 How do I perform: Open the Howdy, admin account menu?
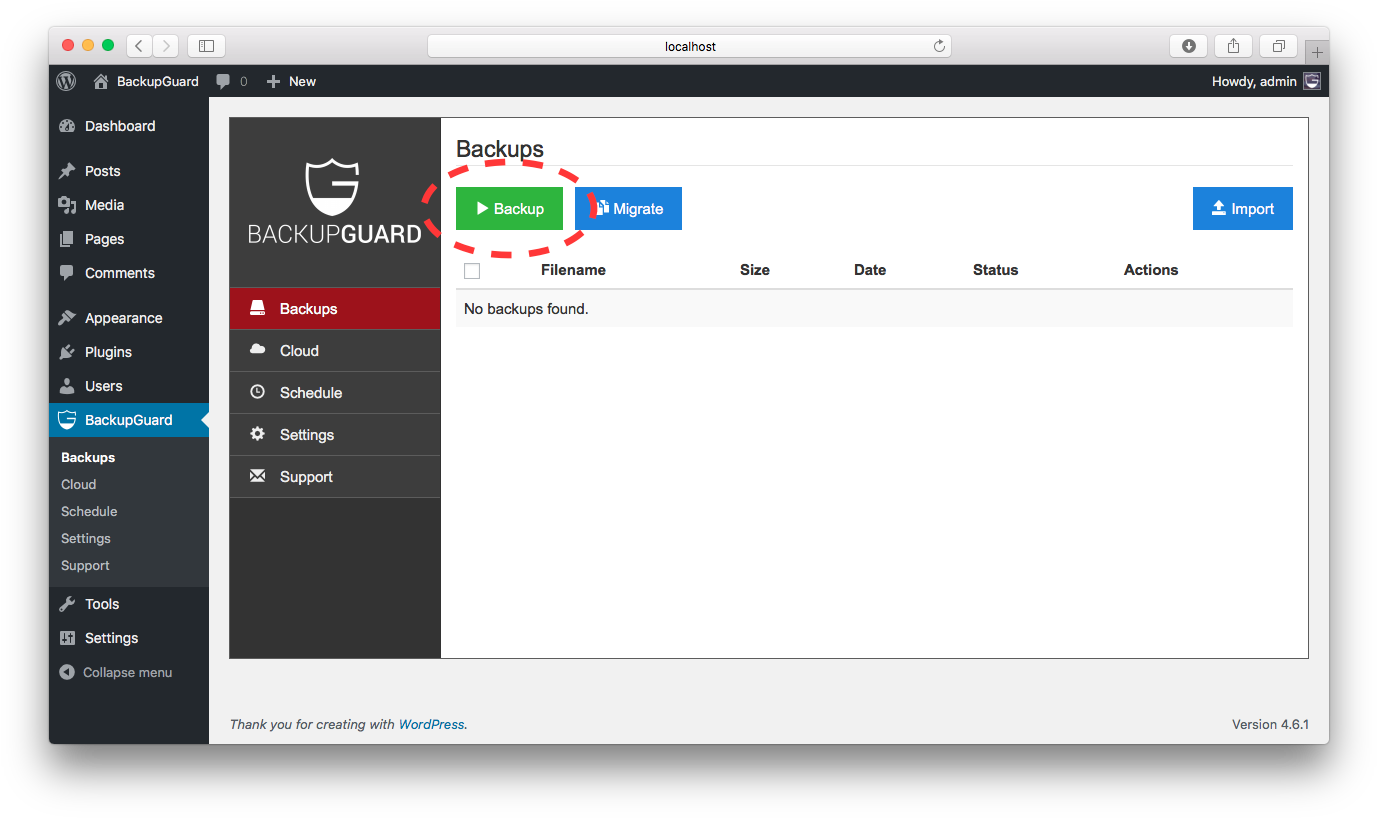pyautogui.click(x=1254, y=81)
